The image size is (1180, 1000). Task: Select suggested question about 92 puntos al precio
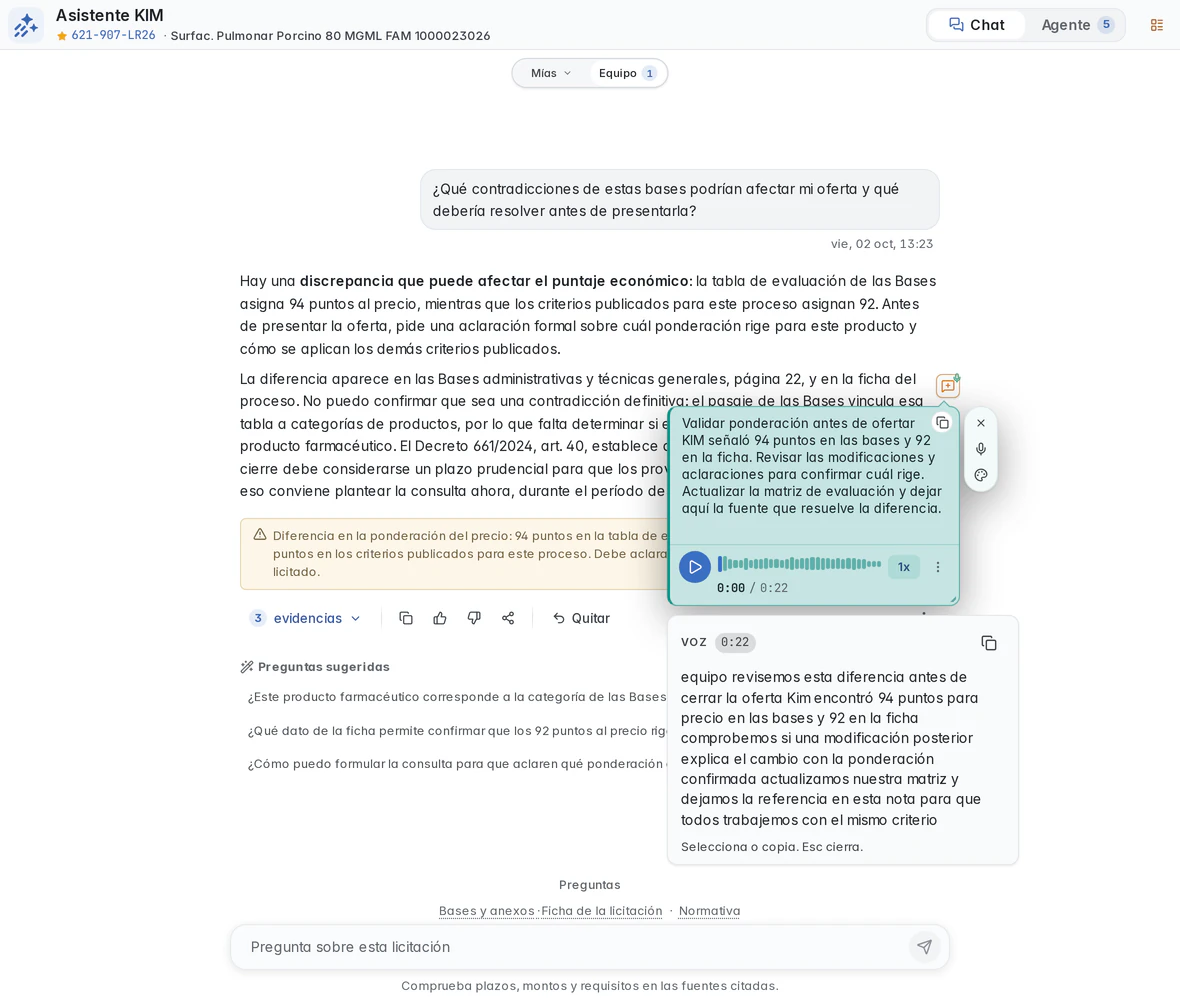(x=457, y=731)
